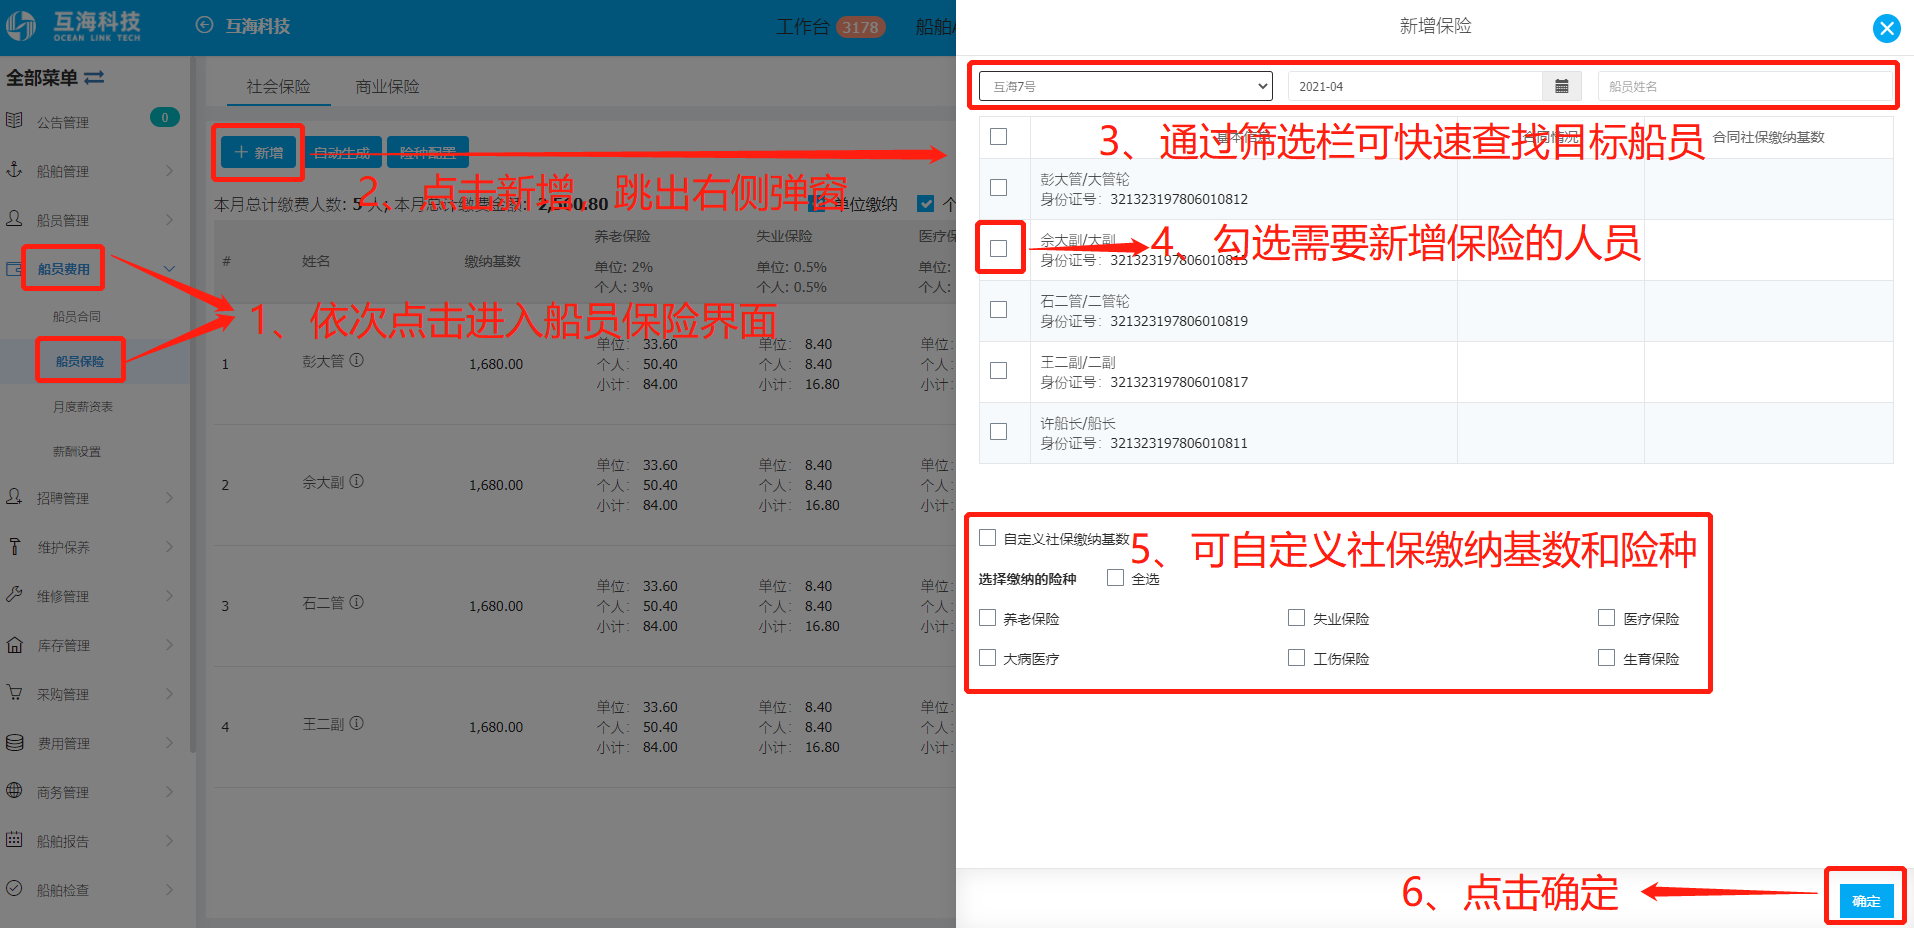This screenshot has height=928, width=1914.
Task: Expand the 维护保养 menu chevron
Action: [169, 546]
